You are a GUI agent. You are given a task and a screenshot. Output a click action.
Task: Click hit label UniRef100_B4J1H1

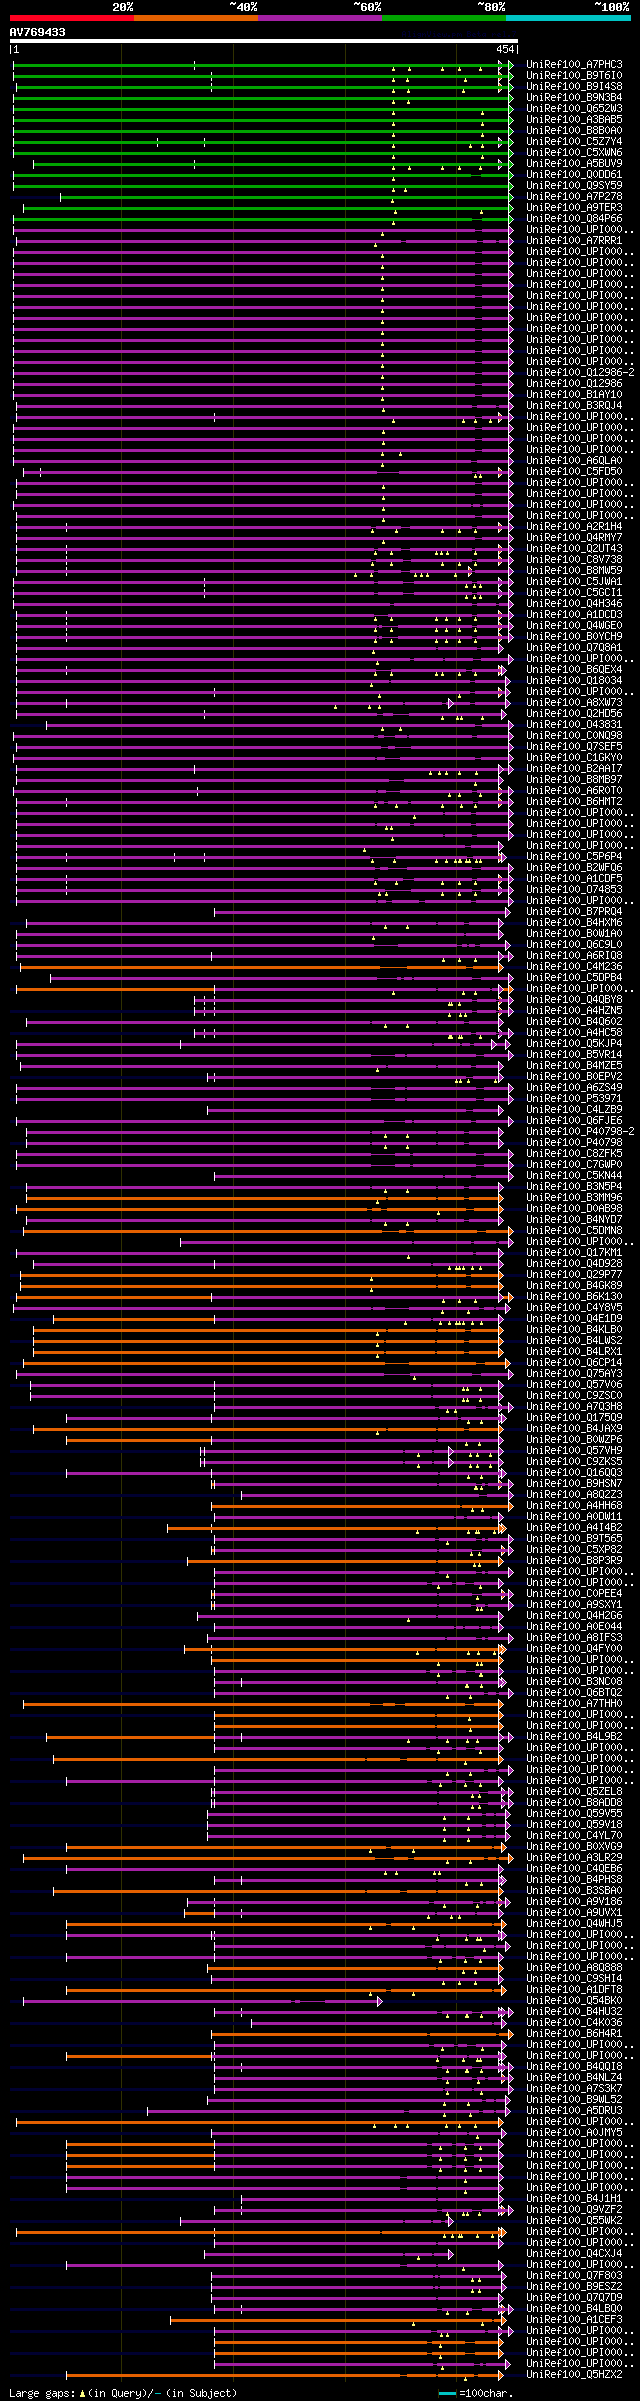(x=574, y=2198)
